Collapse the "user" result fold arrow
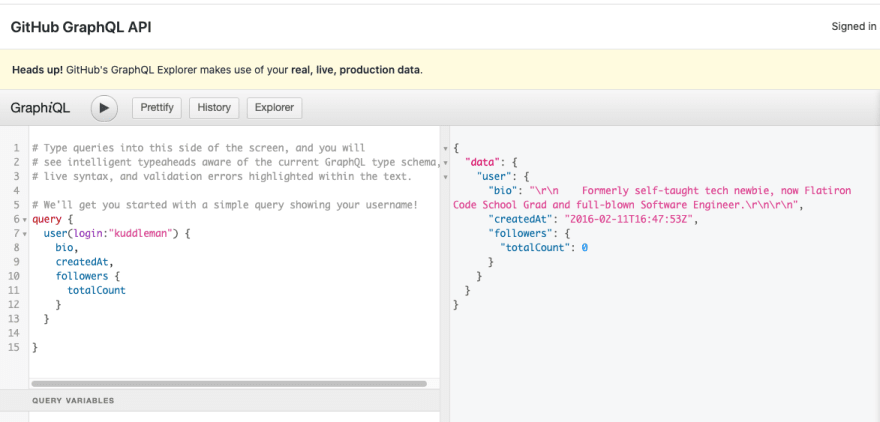Viewport: 880px width, 422px height. pos(446,177)
